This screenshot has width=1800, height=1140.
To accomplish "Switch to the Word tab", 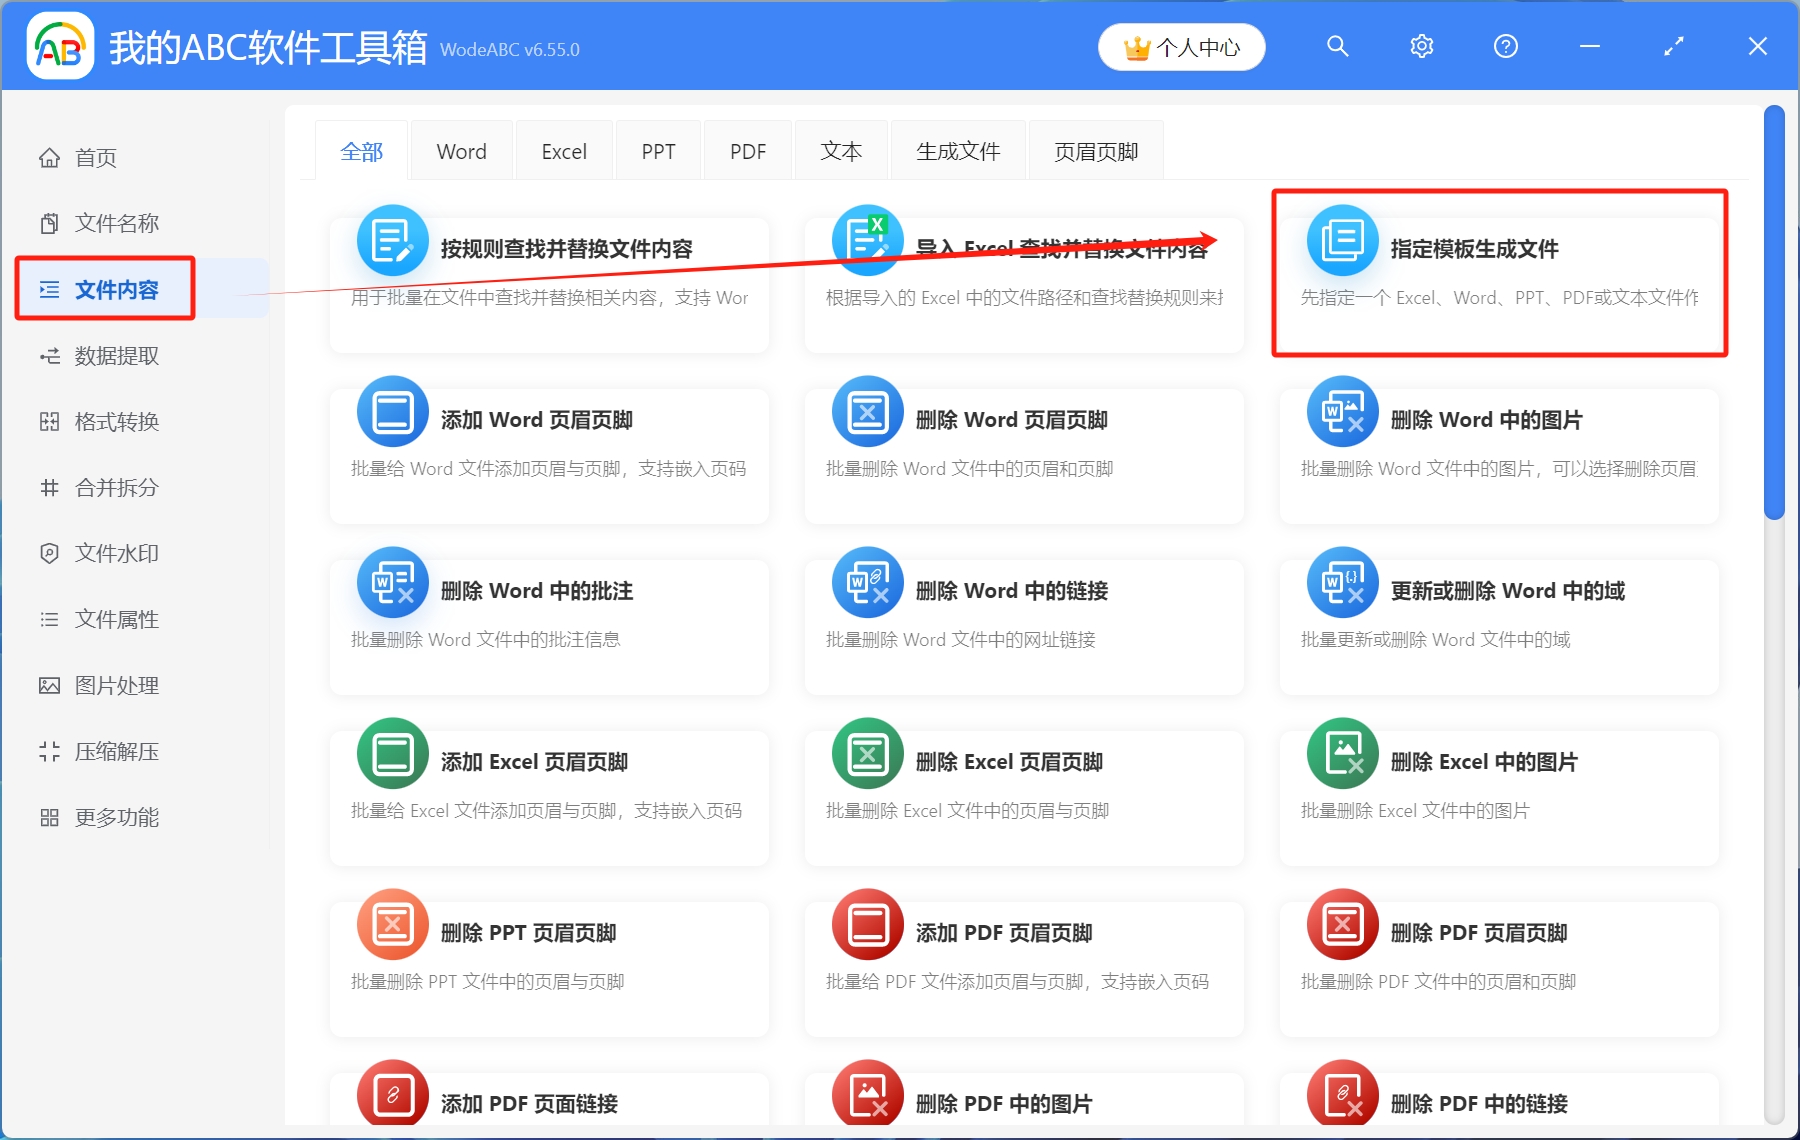I will click(461, 150).
